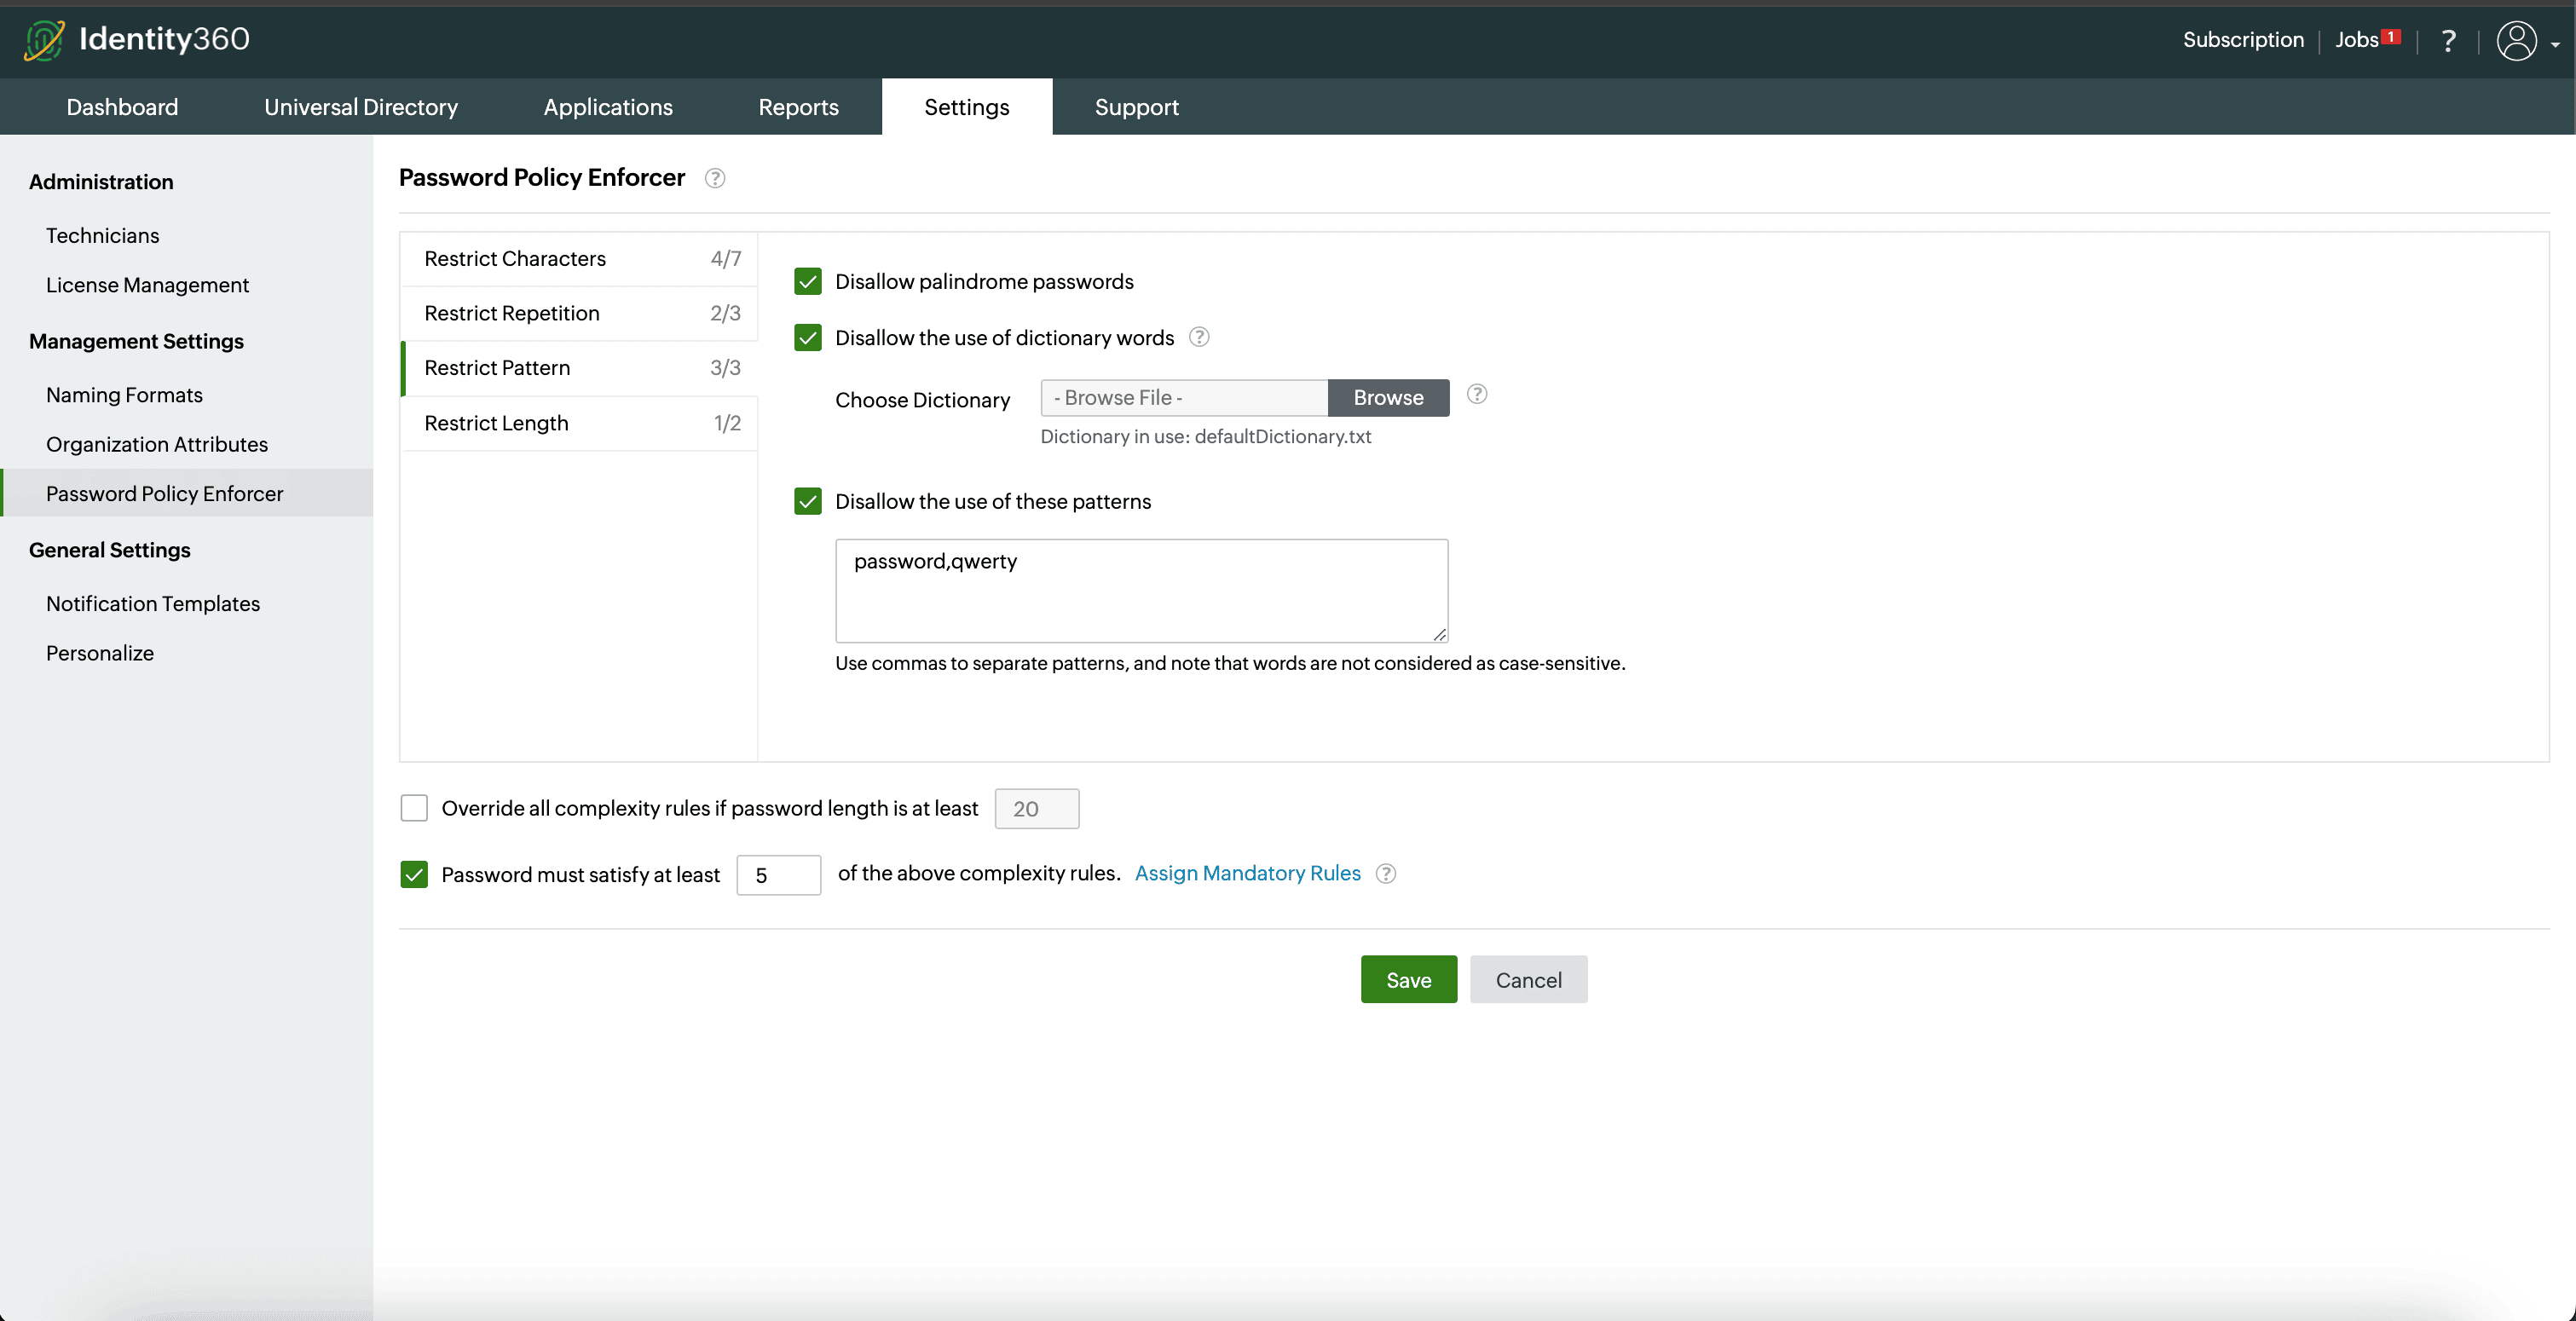
Task: Click help icon next to Browse button
Action: tap(1476, 394)
